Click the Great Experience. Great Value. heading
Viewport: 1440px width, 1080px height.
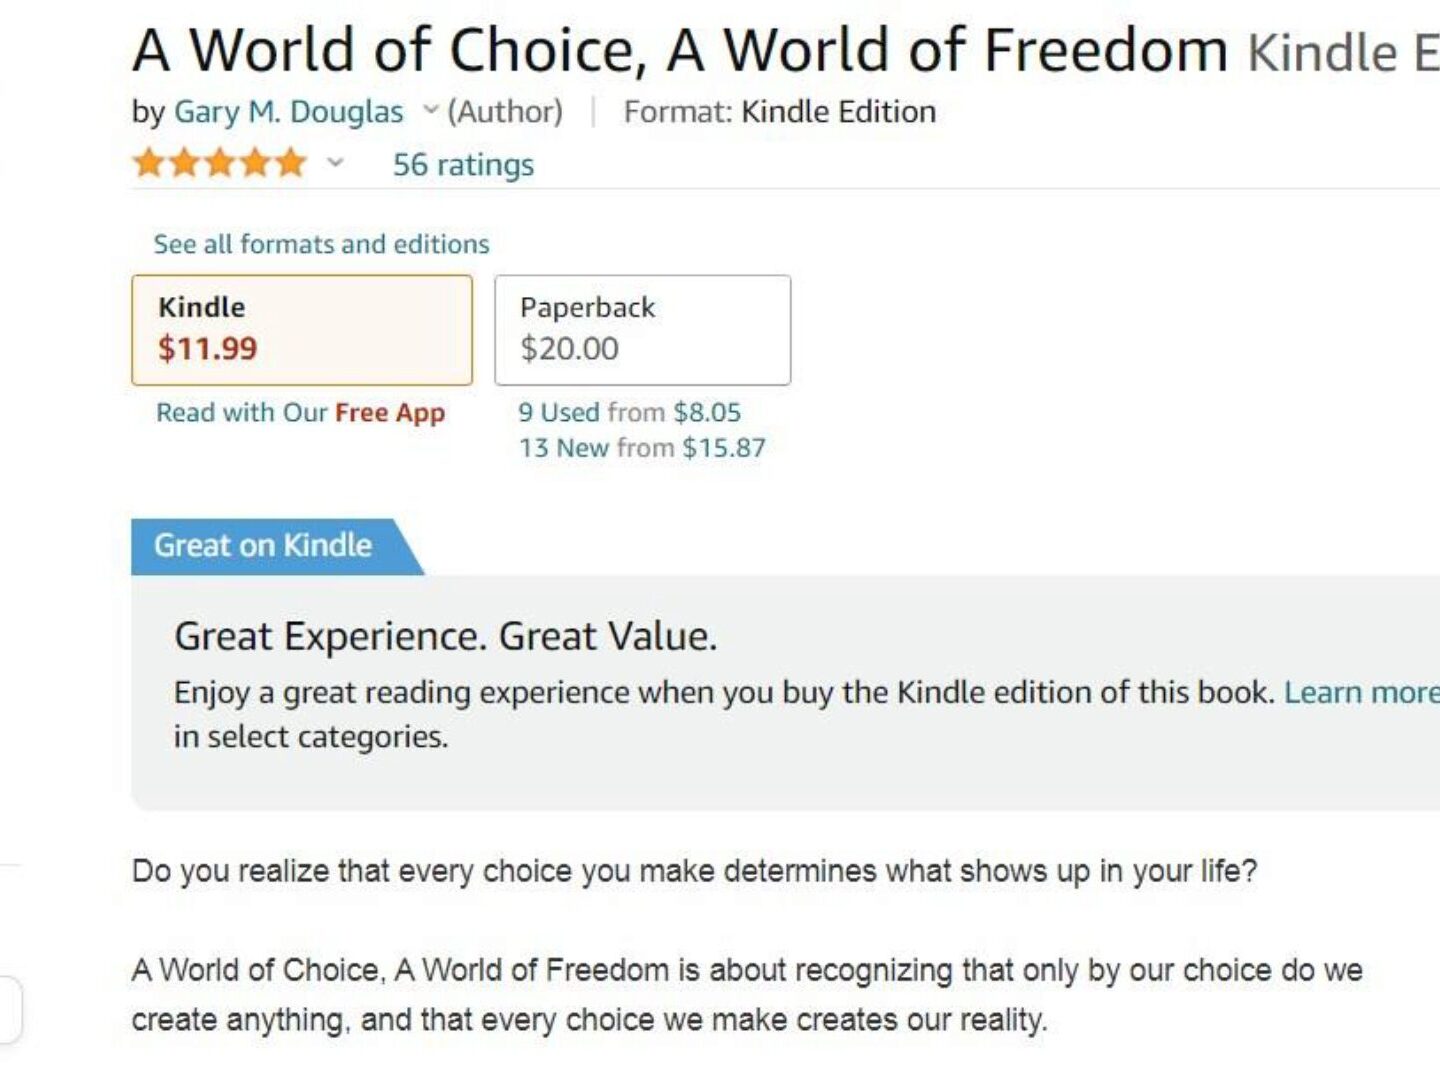445,636
